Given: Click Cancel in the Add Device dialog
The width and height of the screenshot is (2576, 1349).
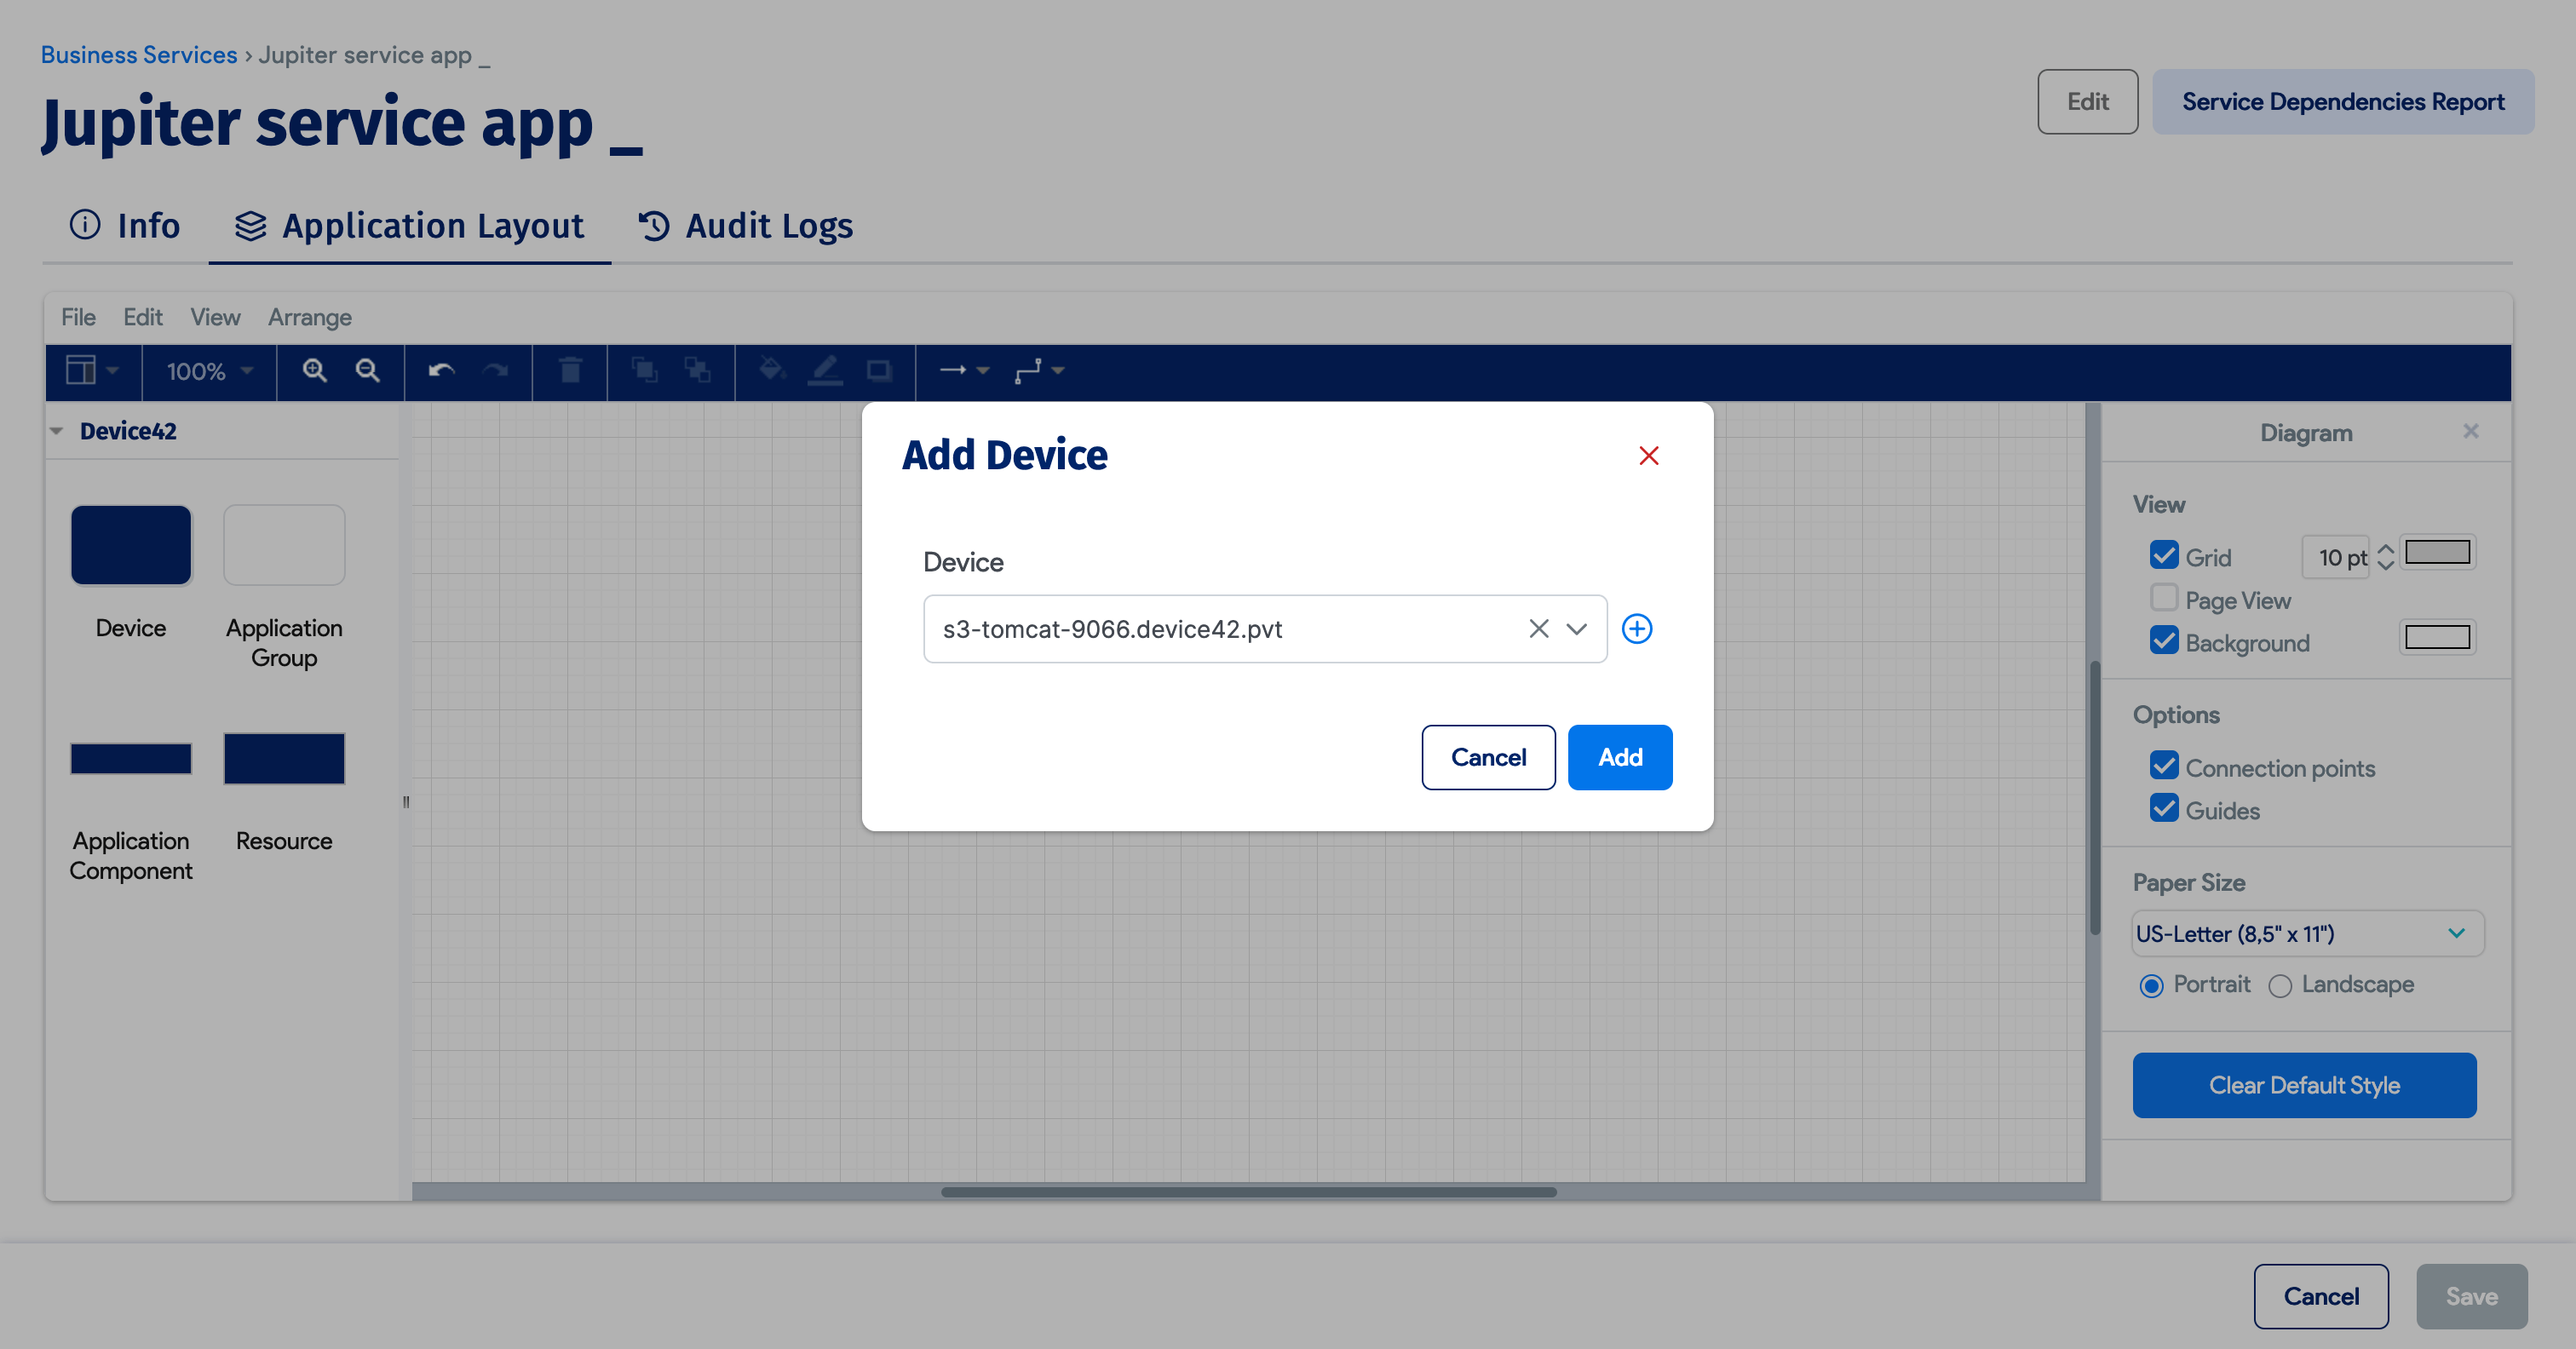Looking at the screenshot, I should (1488, 758).
